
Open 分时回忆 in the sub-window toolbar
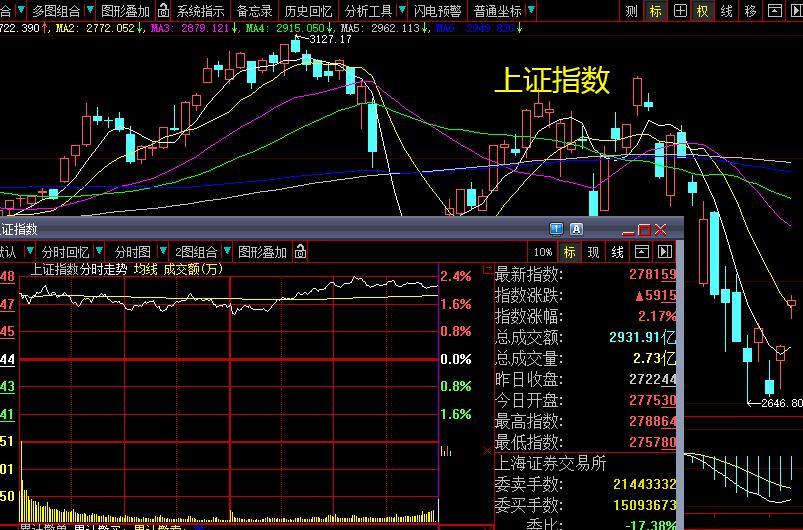coord(65,252)
